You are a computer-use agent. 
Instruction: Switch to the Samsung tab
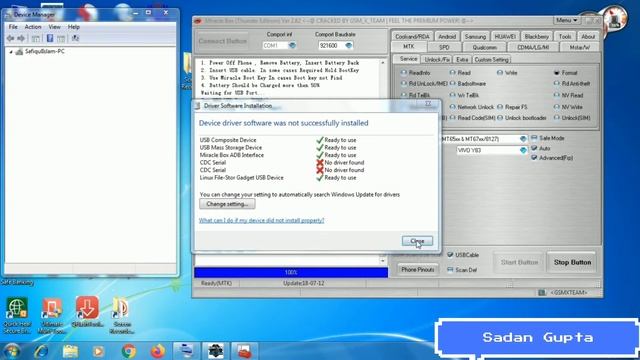(x=475, y=36)
